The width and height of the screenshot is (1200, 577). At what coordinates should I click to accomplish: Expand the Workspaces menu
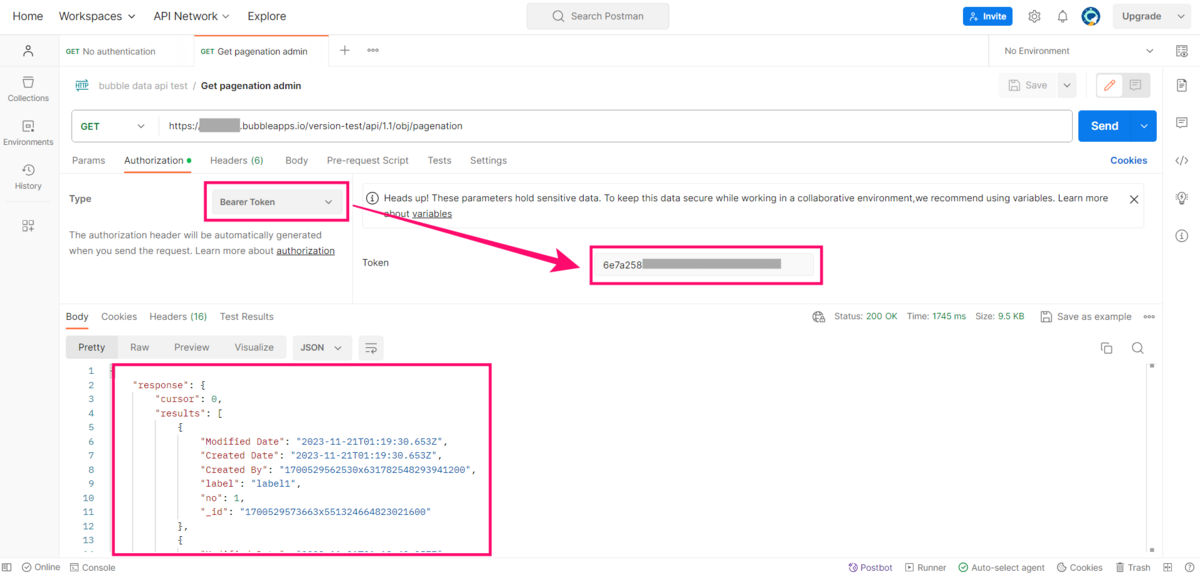coord(97,16)
